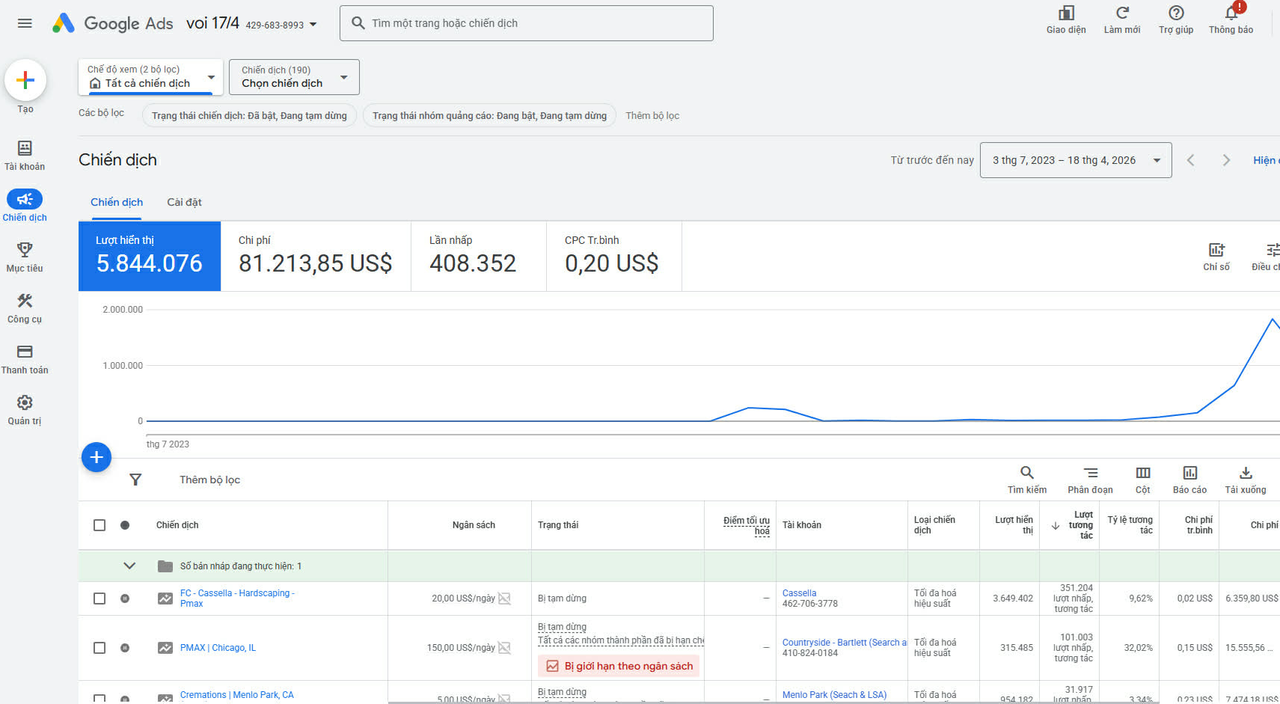Click the Ngân sách column header
The image size is (1280, 704).
(474, 525)
